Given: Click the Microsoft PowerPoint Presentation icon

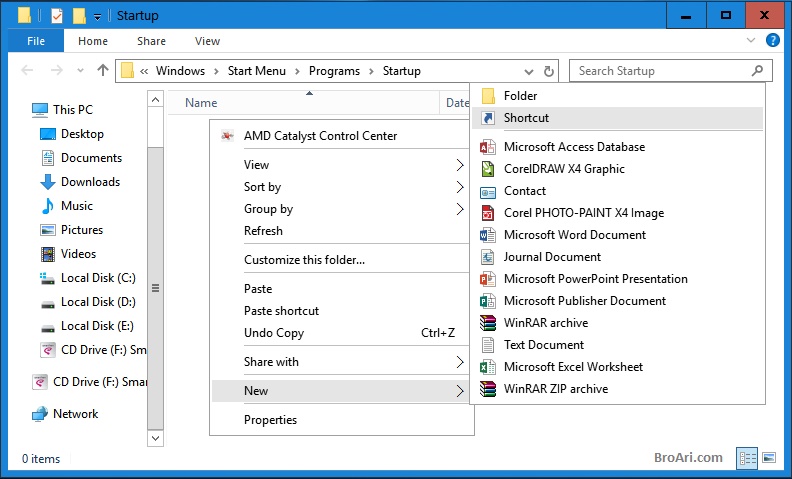Looking at the screenshot, I should tap(487, 279).
